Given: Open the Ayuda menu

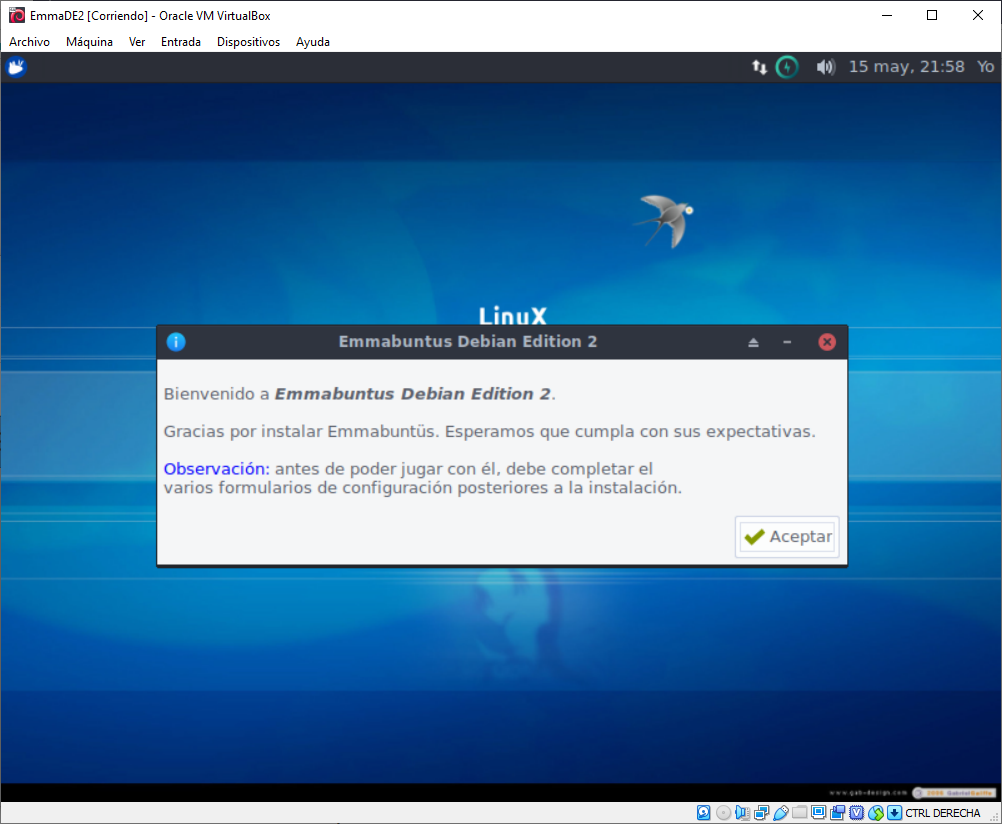Looking at the screenshot, I should [313, 42].
